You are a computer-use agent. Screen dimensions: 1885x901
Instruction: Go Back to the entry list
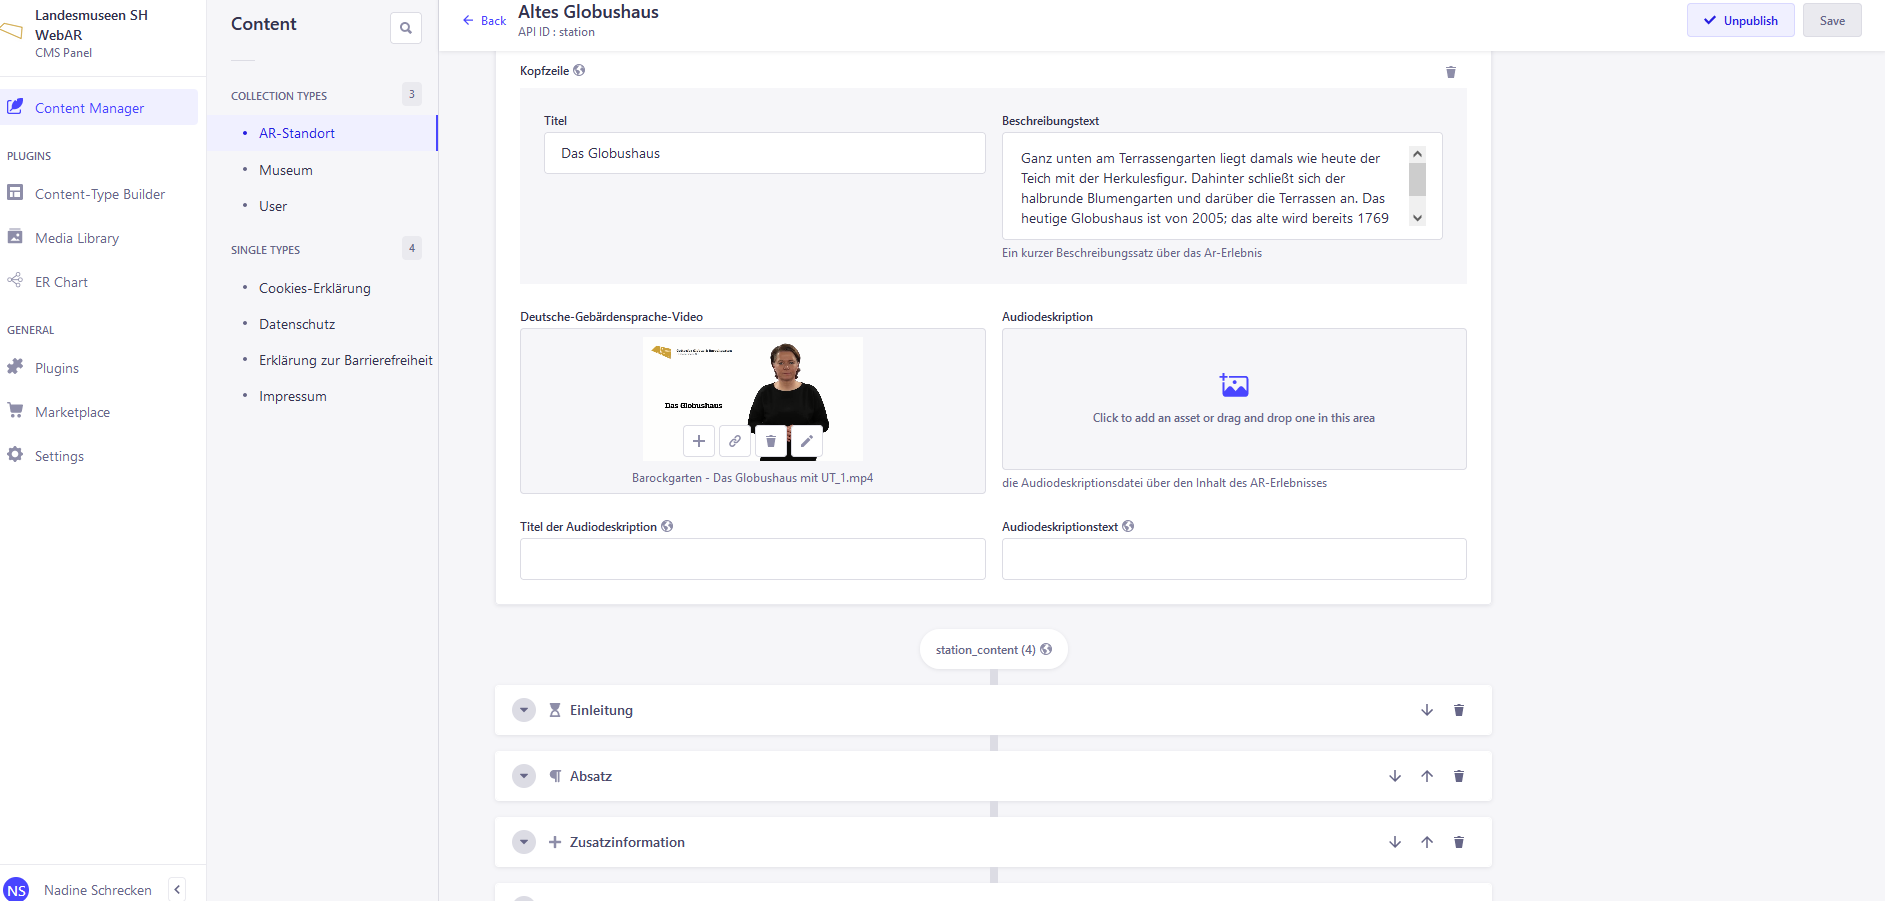[x=485, y=20]
